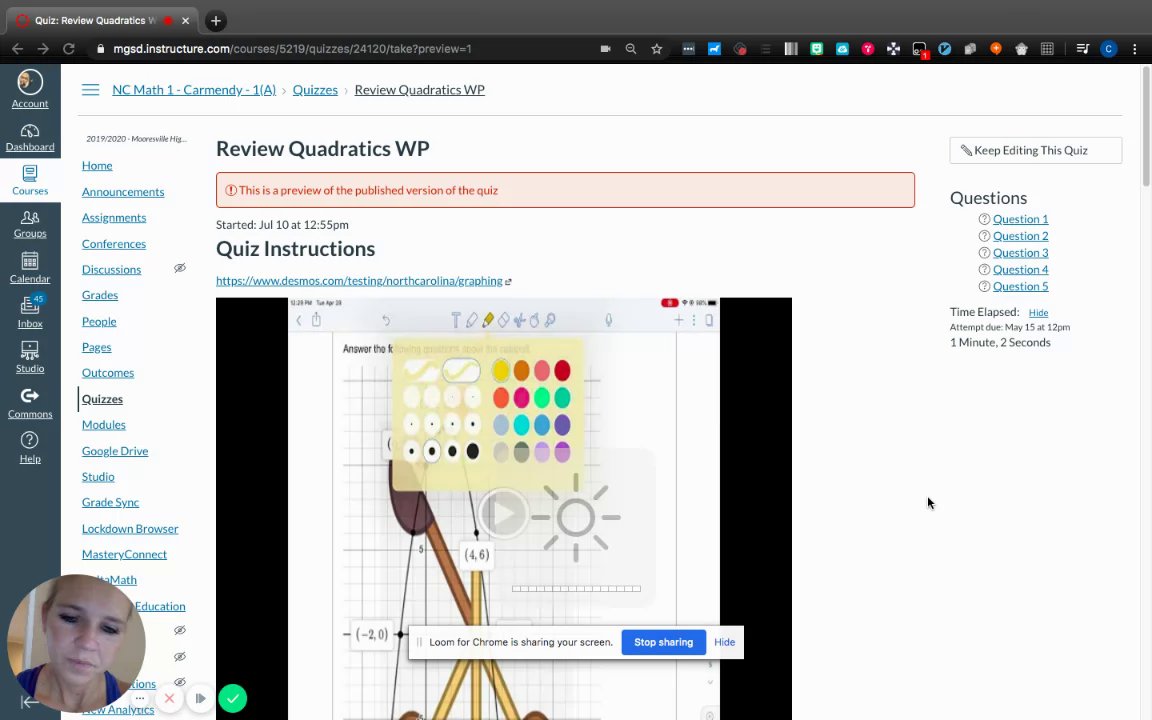Open Quizzes breadcrumb link
1152x720 pixels.
pyautogui.click(x=315, y=90)
